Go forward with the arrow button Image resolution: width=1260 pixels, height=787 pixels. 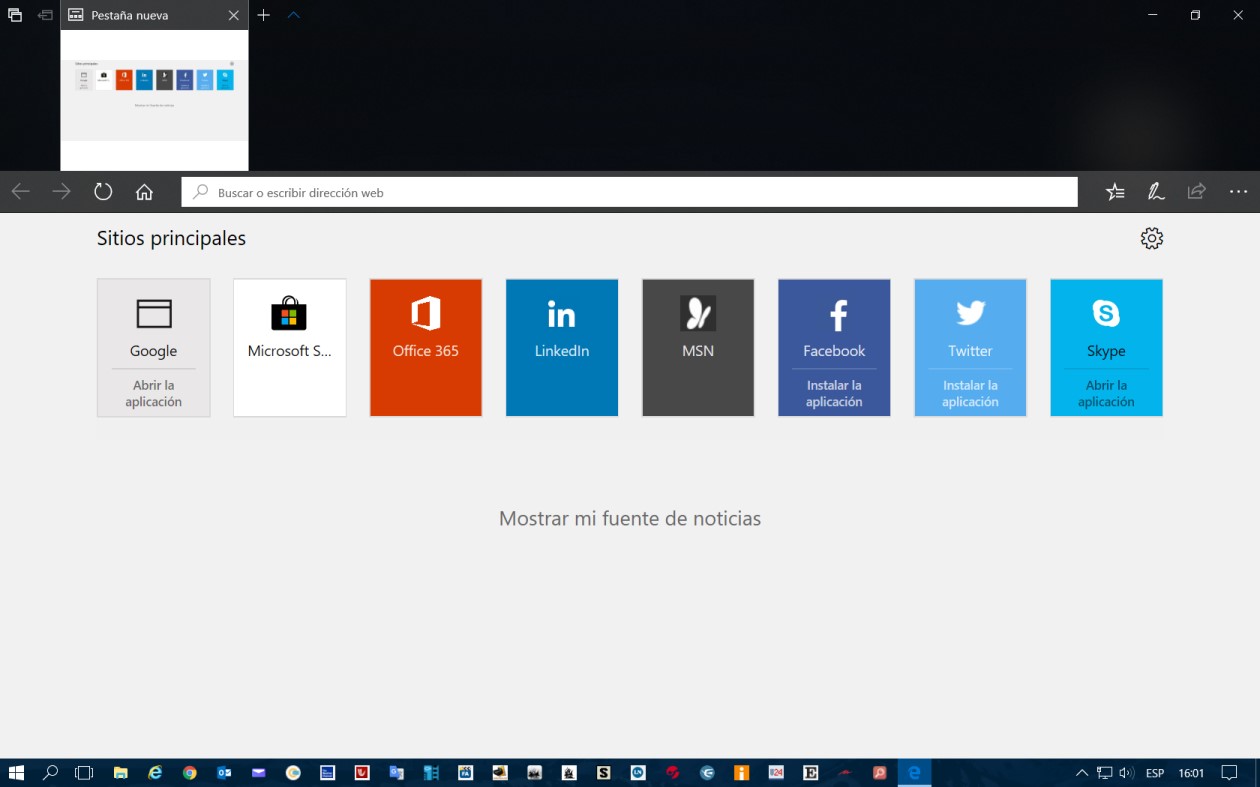pos(62,192)
